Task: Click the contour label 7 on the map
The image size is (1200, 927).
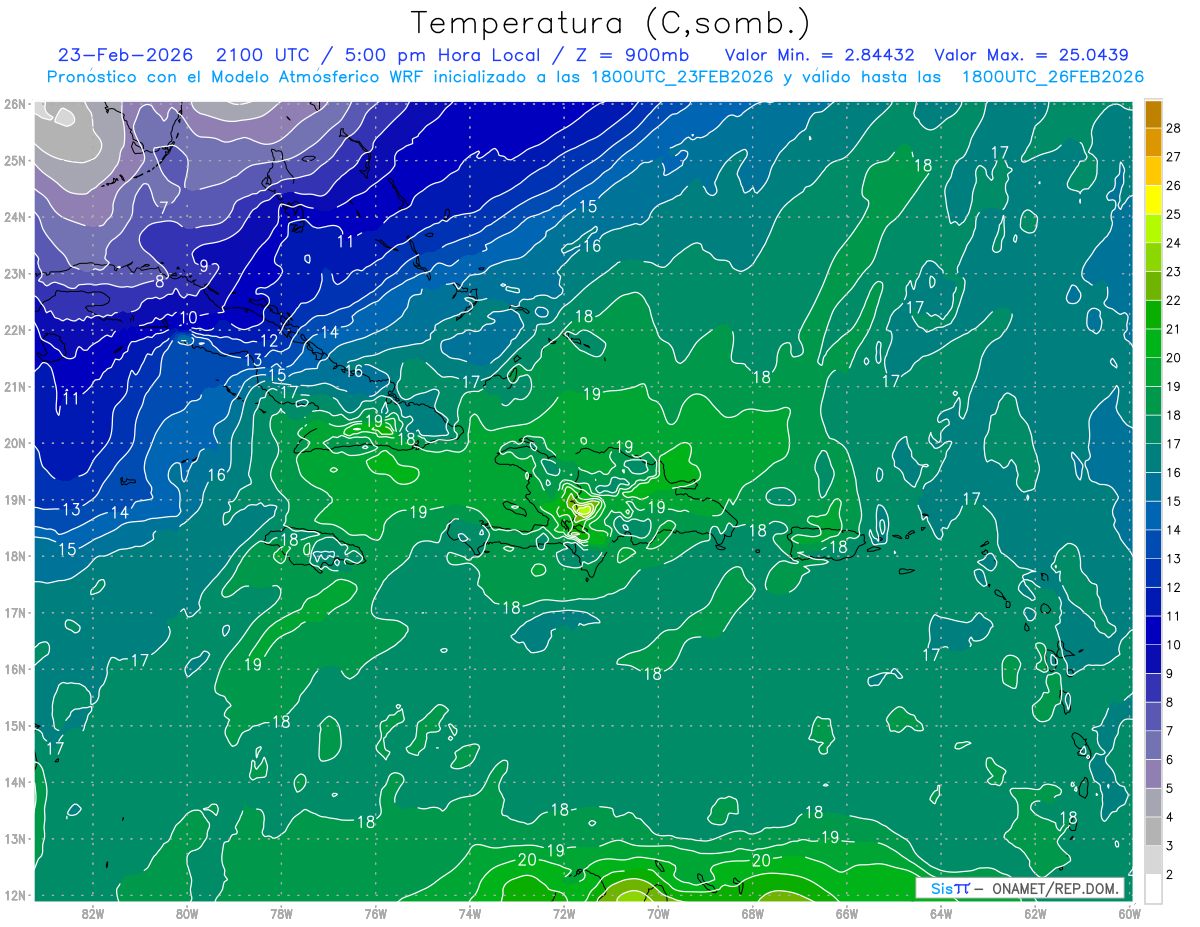Action: [x=163, y=208]
